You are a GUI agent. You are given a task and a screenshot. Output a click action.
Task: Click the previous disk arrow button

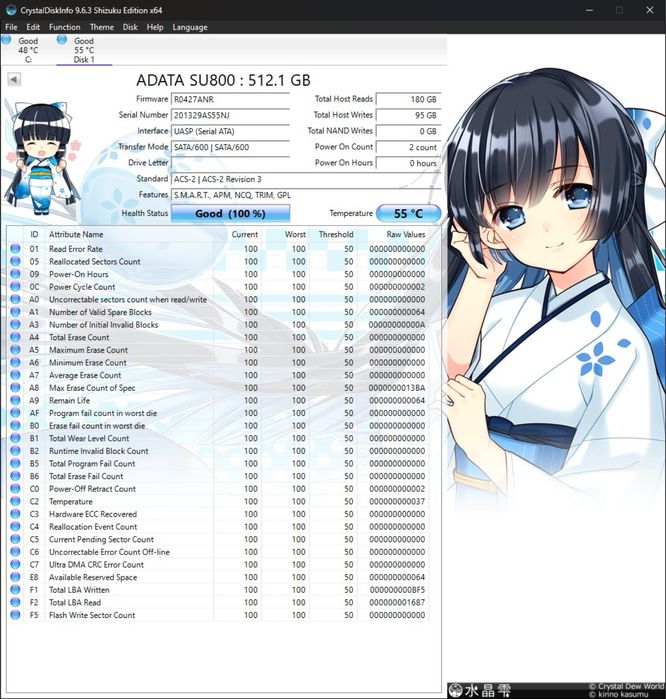(x=14, y=79)
